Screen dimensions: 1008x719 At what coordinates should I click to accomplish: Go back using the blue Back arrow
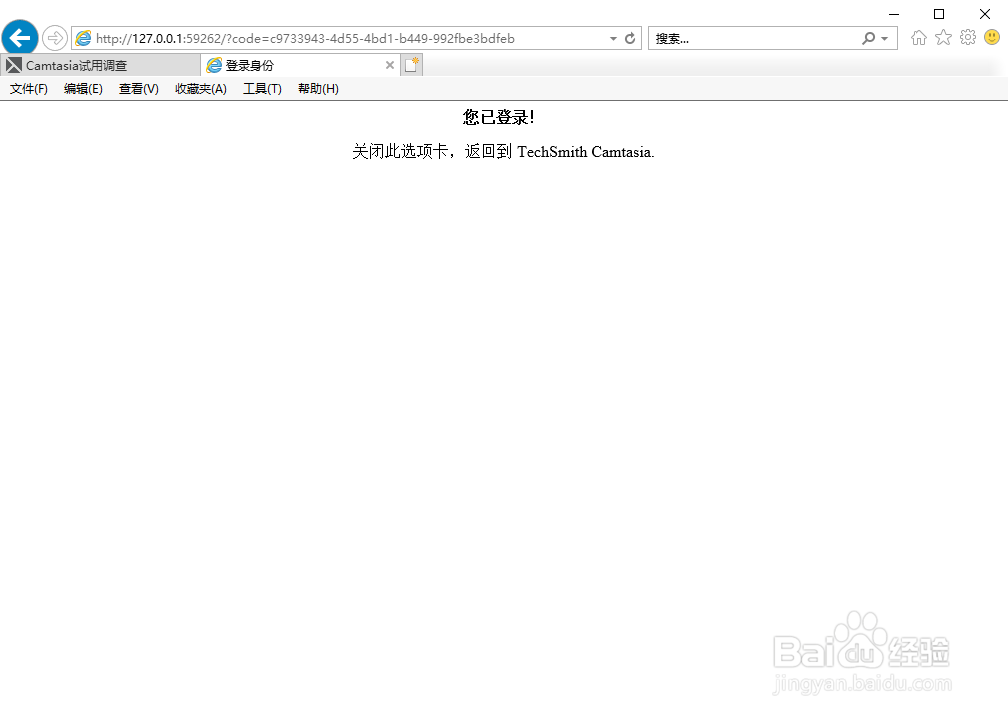[x=20, y=38]
